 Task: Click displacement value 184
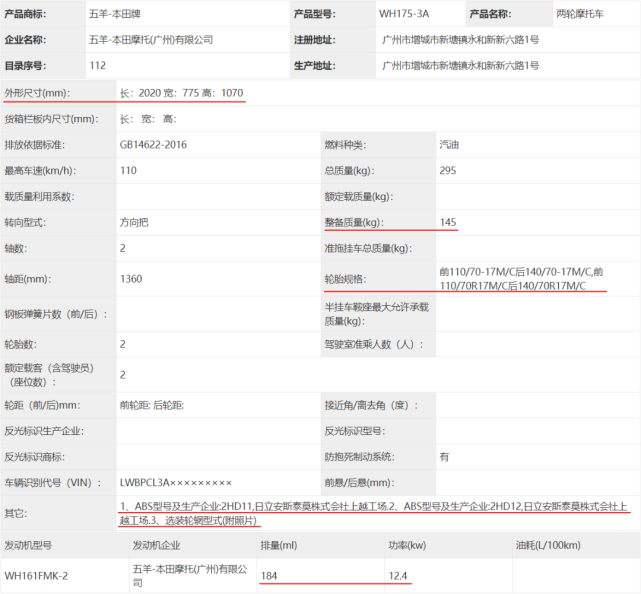point(269,576)
